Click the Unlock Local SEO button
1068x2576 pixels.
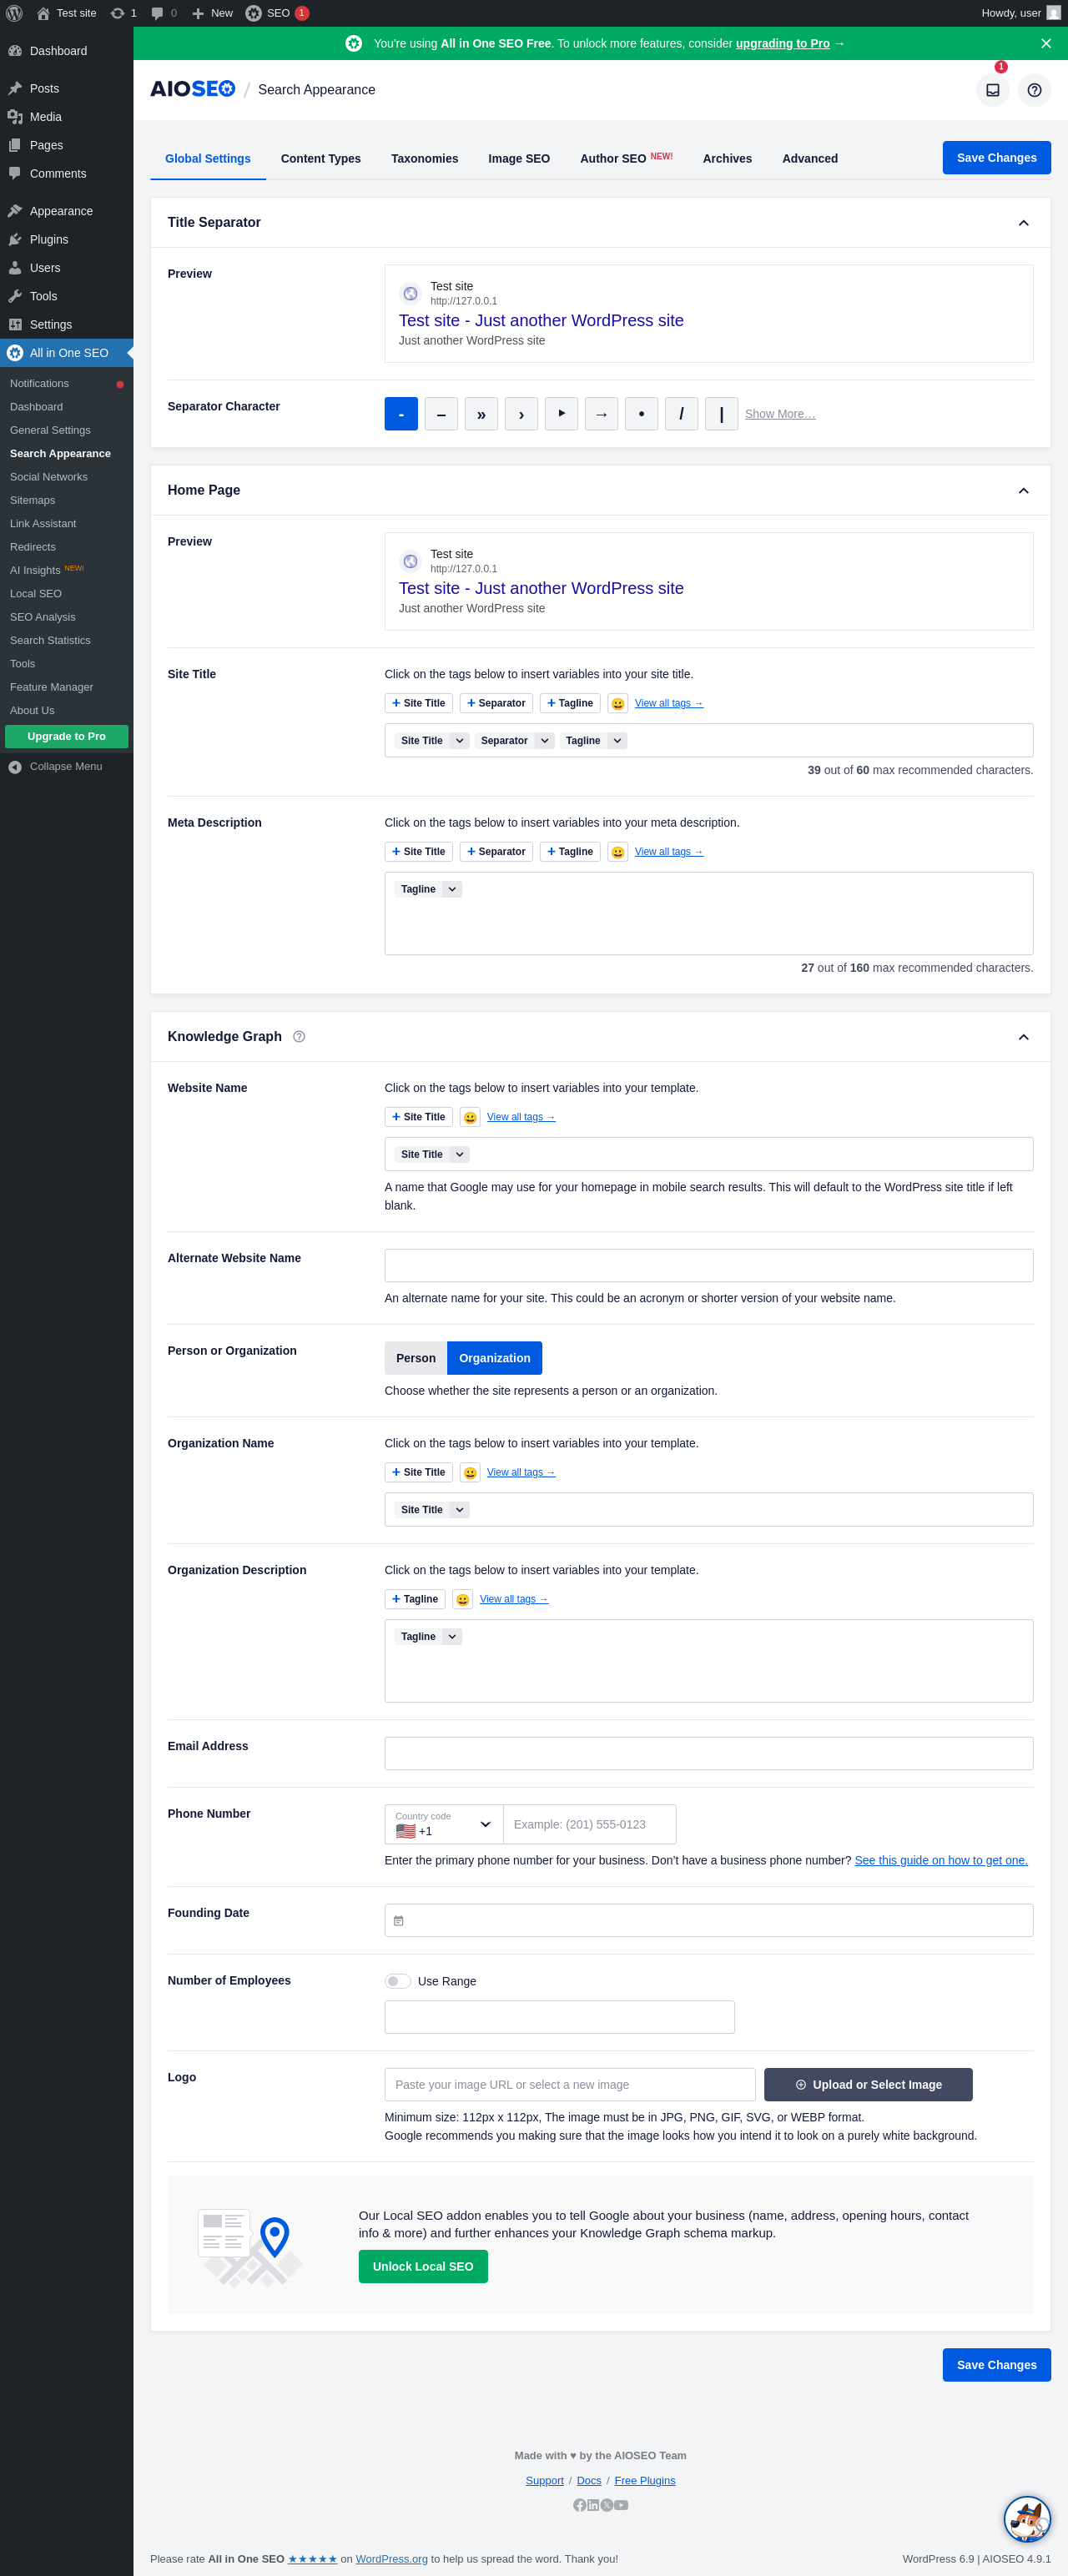point(422,2266)
